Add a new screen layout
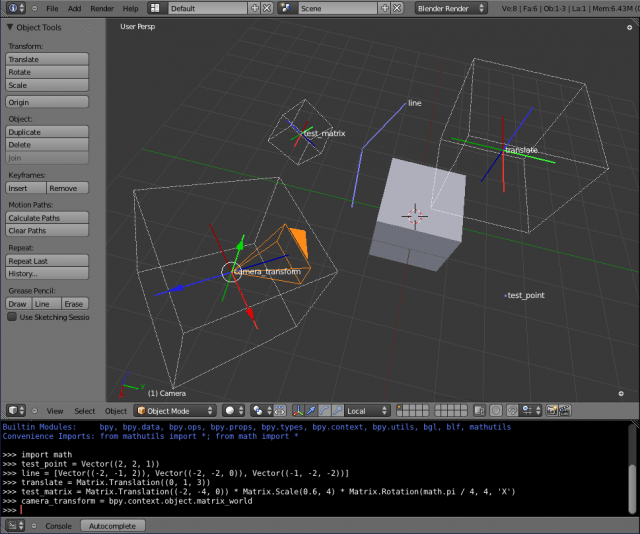This screenshot has width=640, height=534. (255, 8)
